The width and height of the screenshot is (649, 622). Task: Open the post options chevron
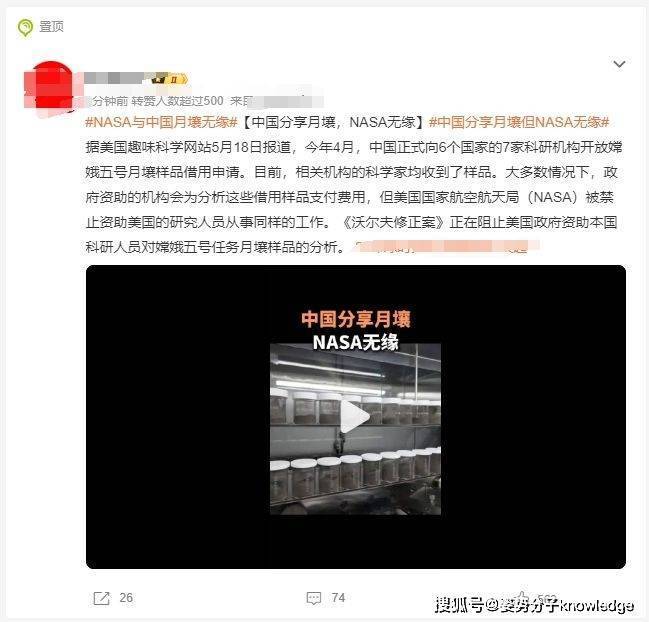click(619, 64)
